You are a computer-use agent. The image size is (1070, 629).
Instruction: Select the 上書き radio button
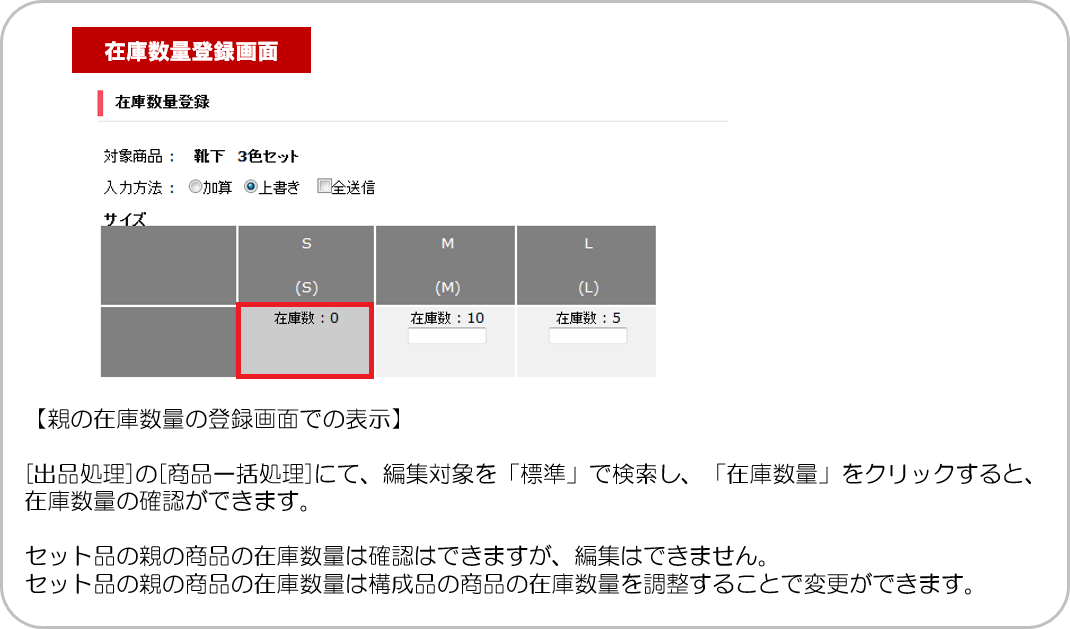[250, 186]
